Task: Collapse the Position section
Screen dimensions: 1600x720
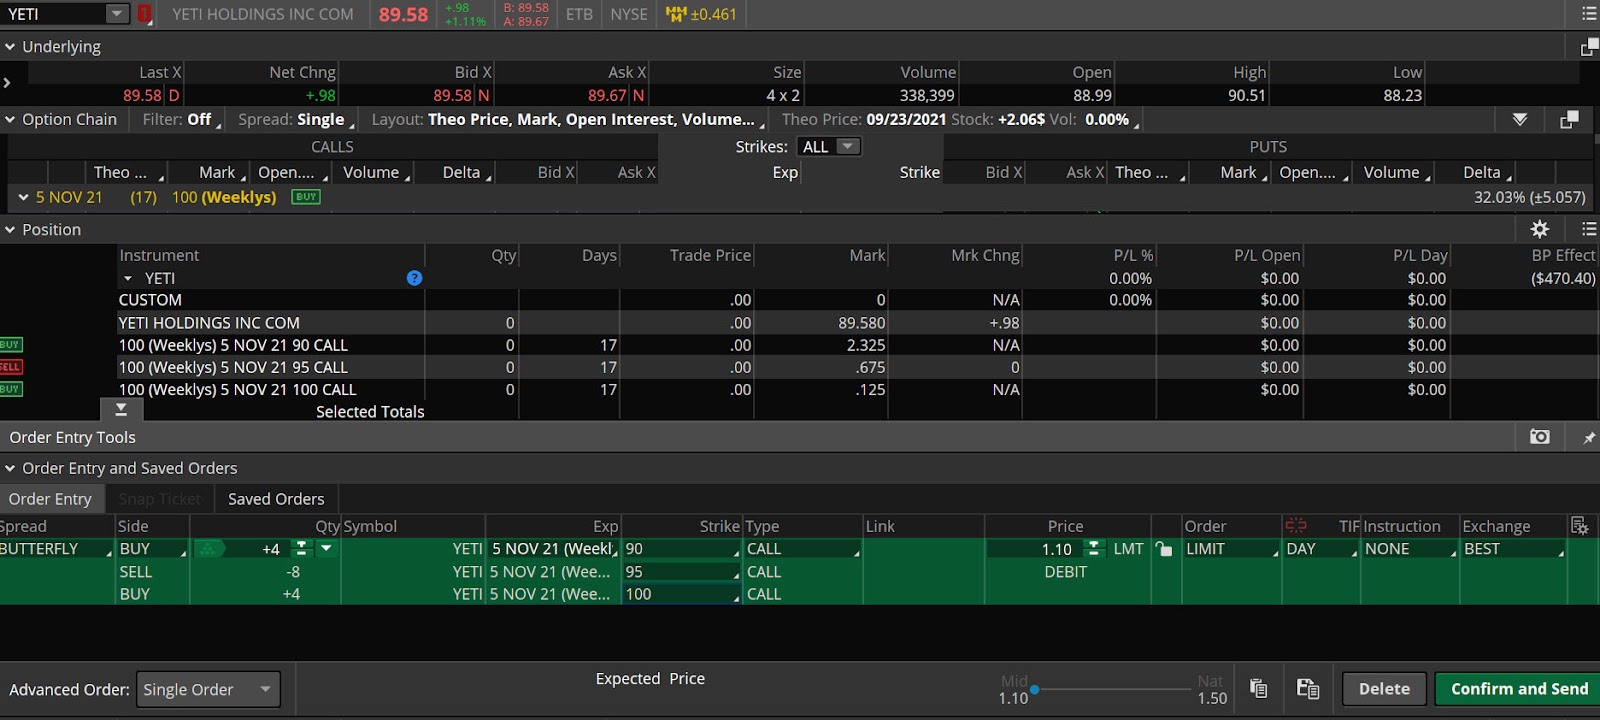Action: coord(10,229)
